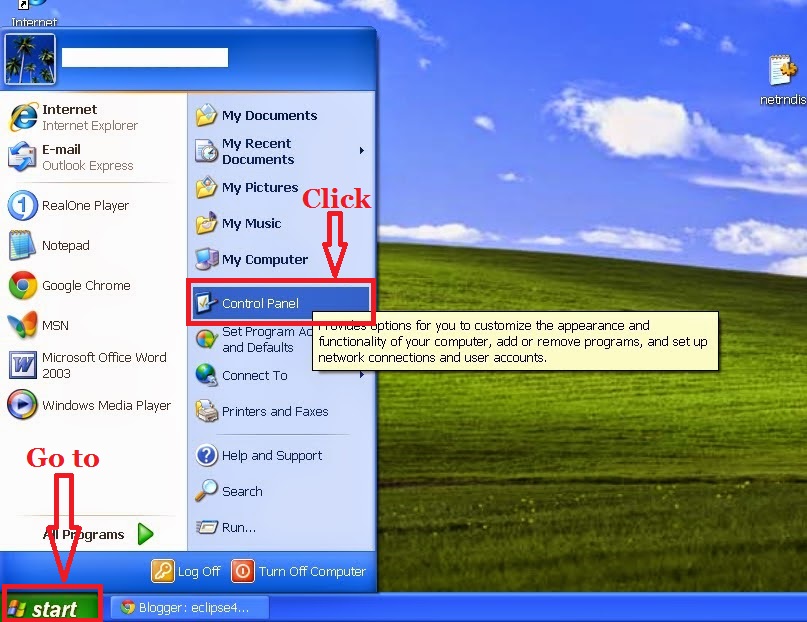
Task: Click Turn Off Computer button label
Action: (x=312, y=572)
